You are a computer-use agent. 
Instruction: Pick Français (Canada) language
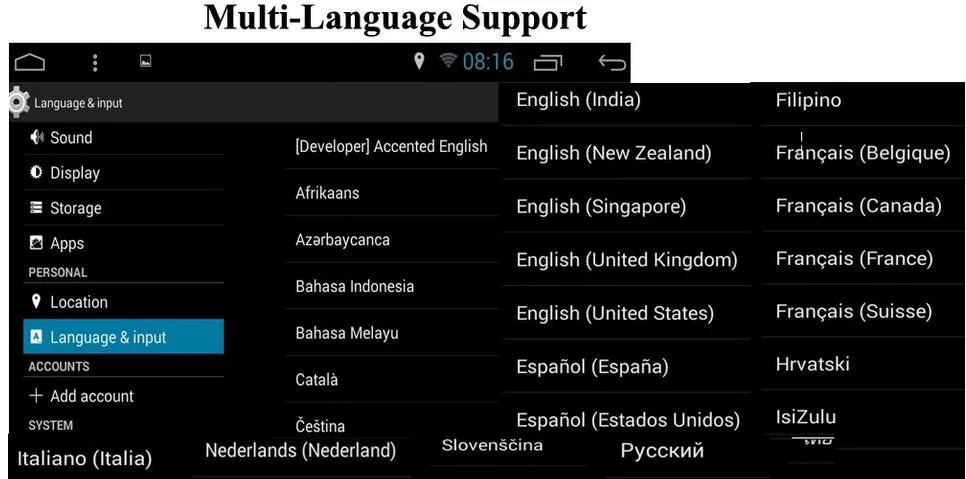pos(862,206)
